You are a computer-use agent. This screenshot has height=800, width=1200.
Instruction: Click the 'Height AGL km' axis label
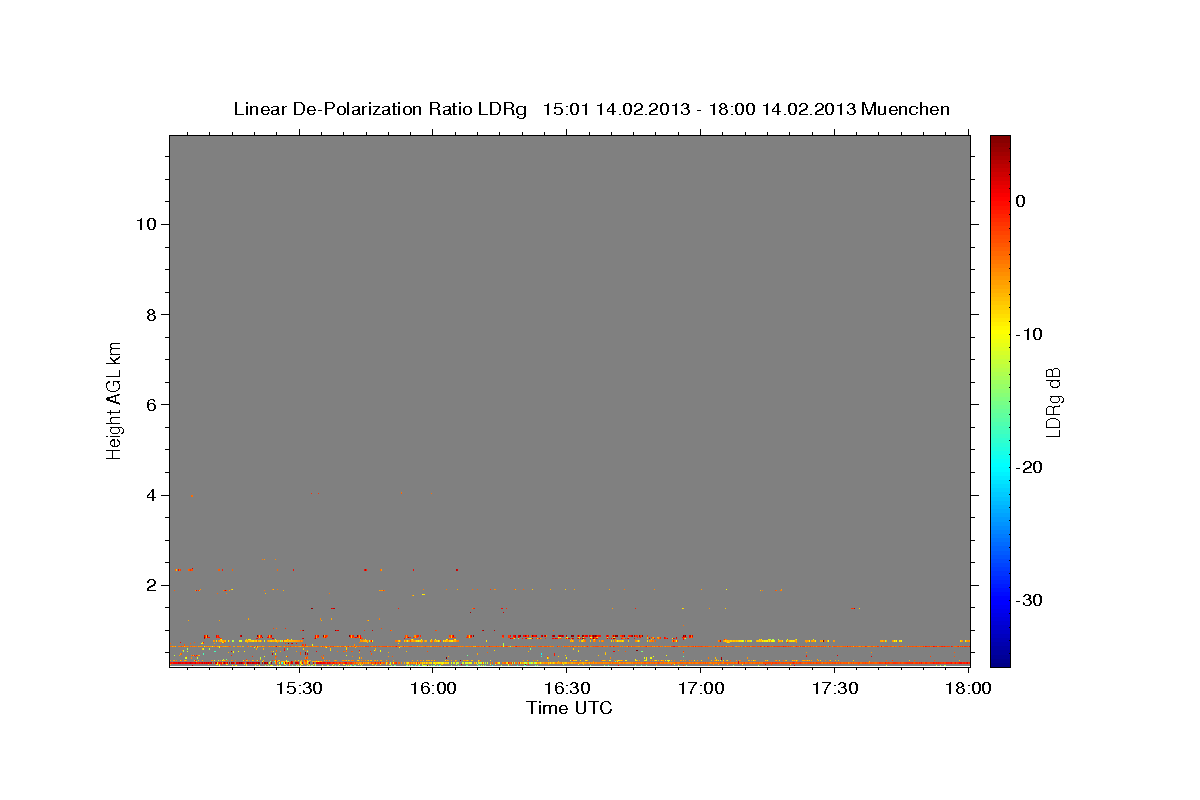(x=115, y=399)
